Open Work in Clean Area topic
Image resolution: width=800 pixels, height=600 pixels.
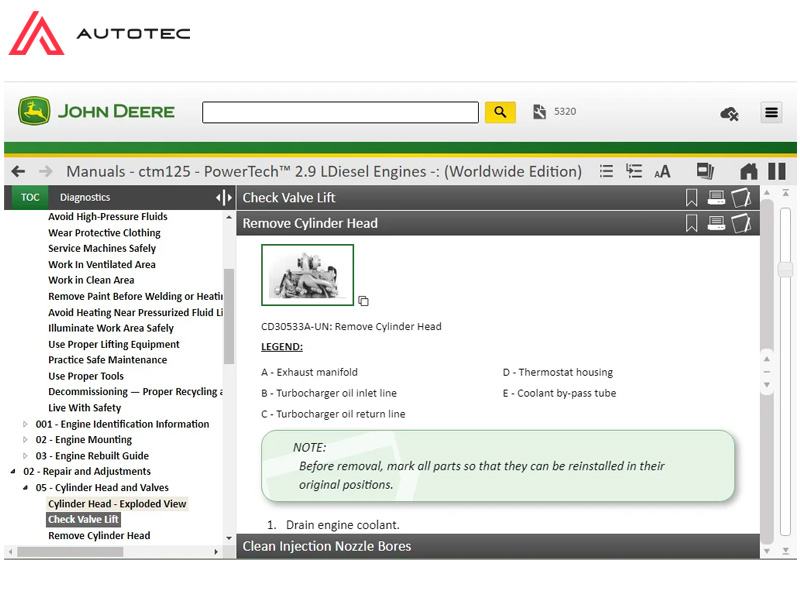point(91,280)
